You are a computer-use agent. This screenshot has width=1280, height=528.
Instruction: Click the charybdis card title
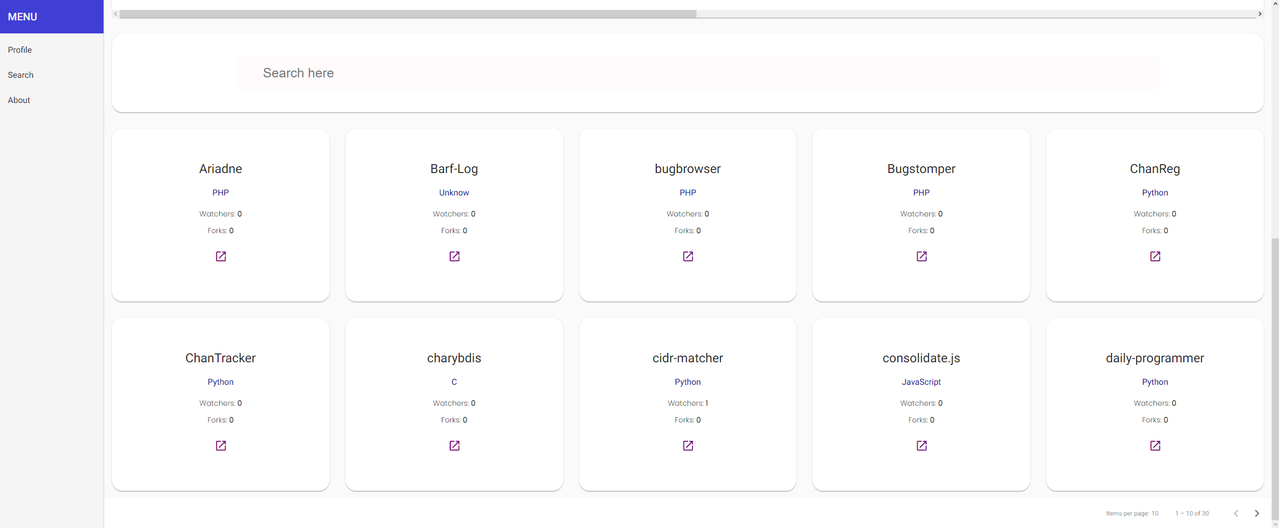pos(454,358)
